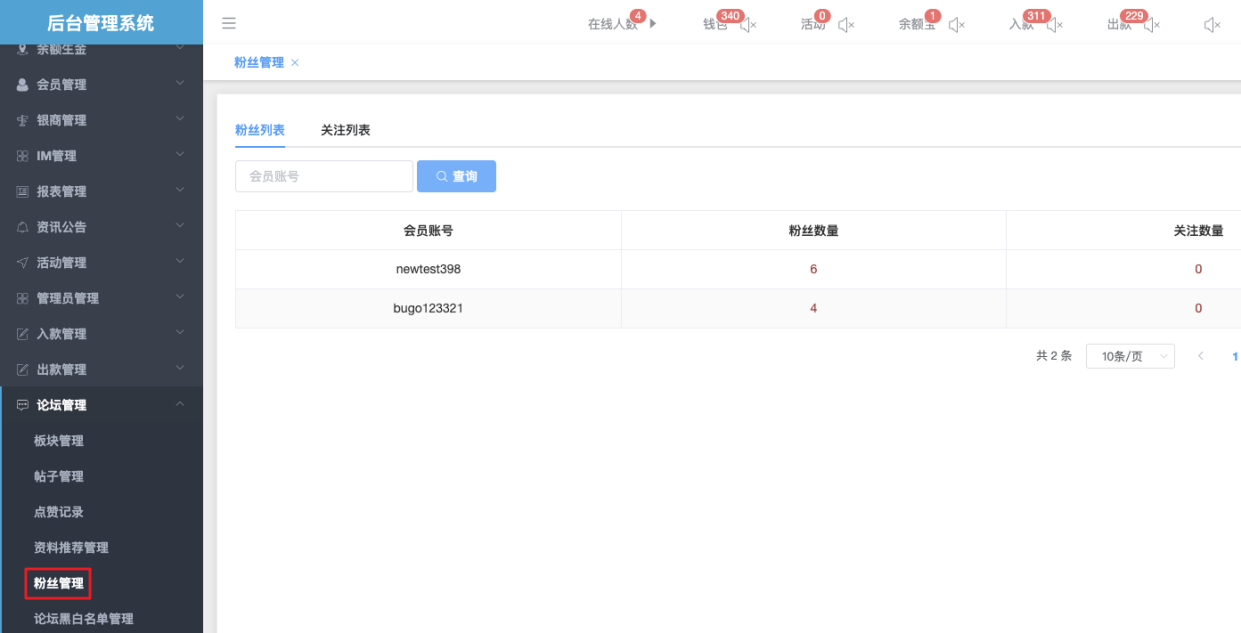
Task: Toggle the 活动 speaker mute icon
Action: pos(846,25)
